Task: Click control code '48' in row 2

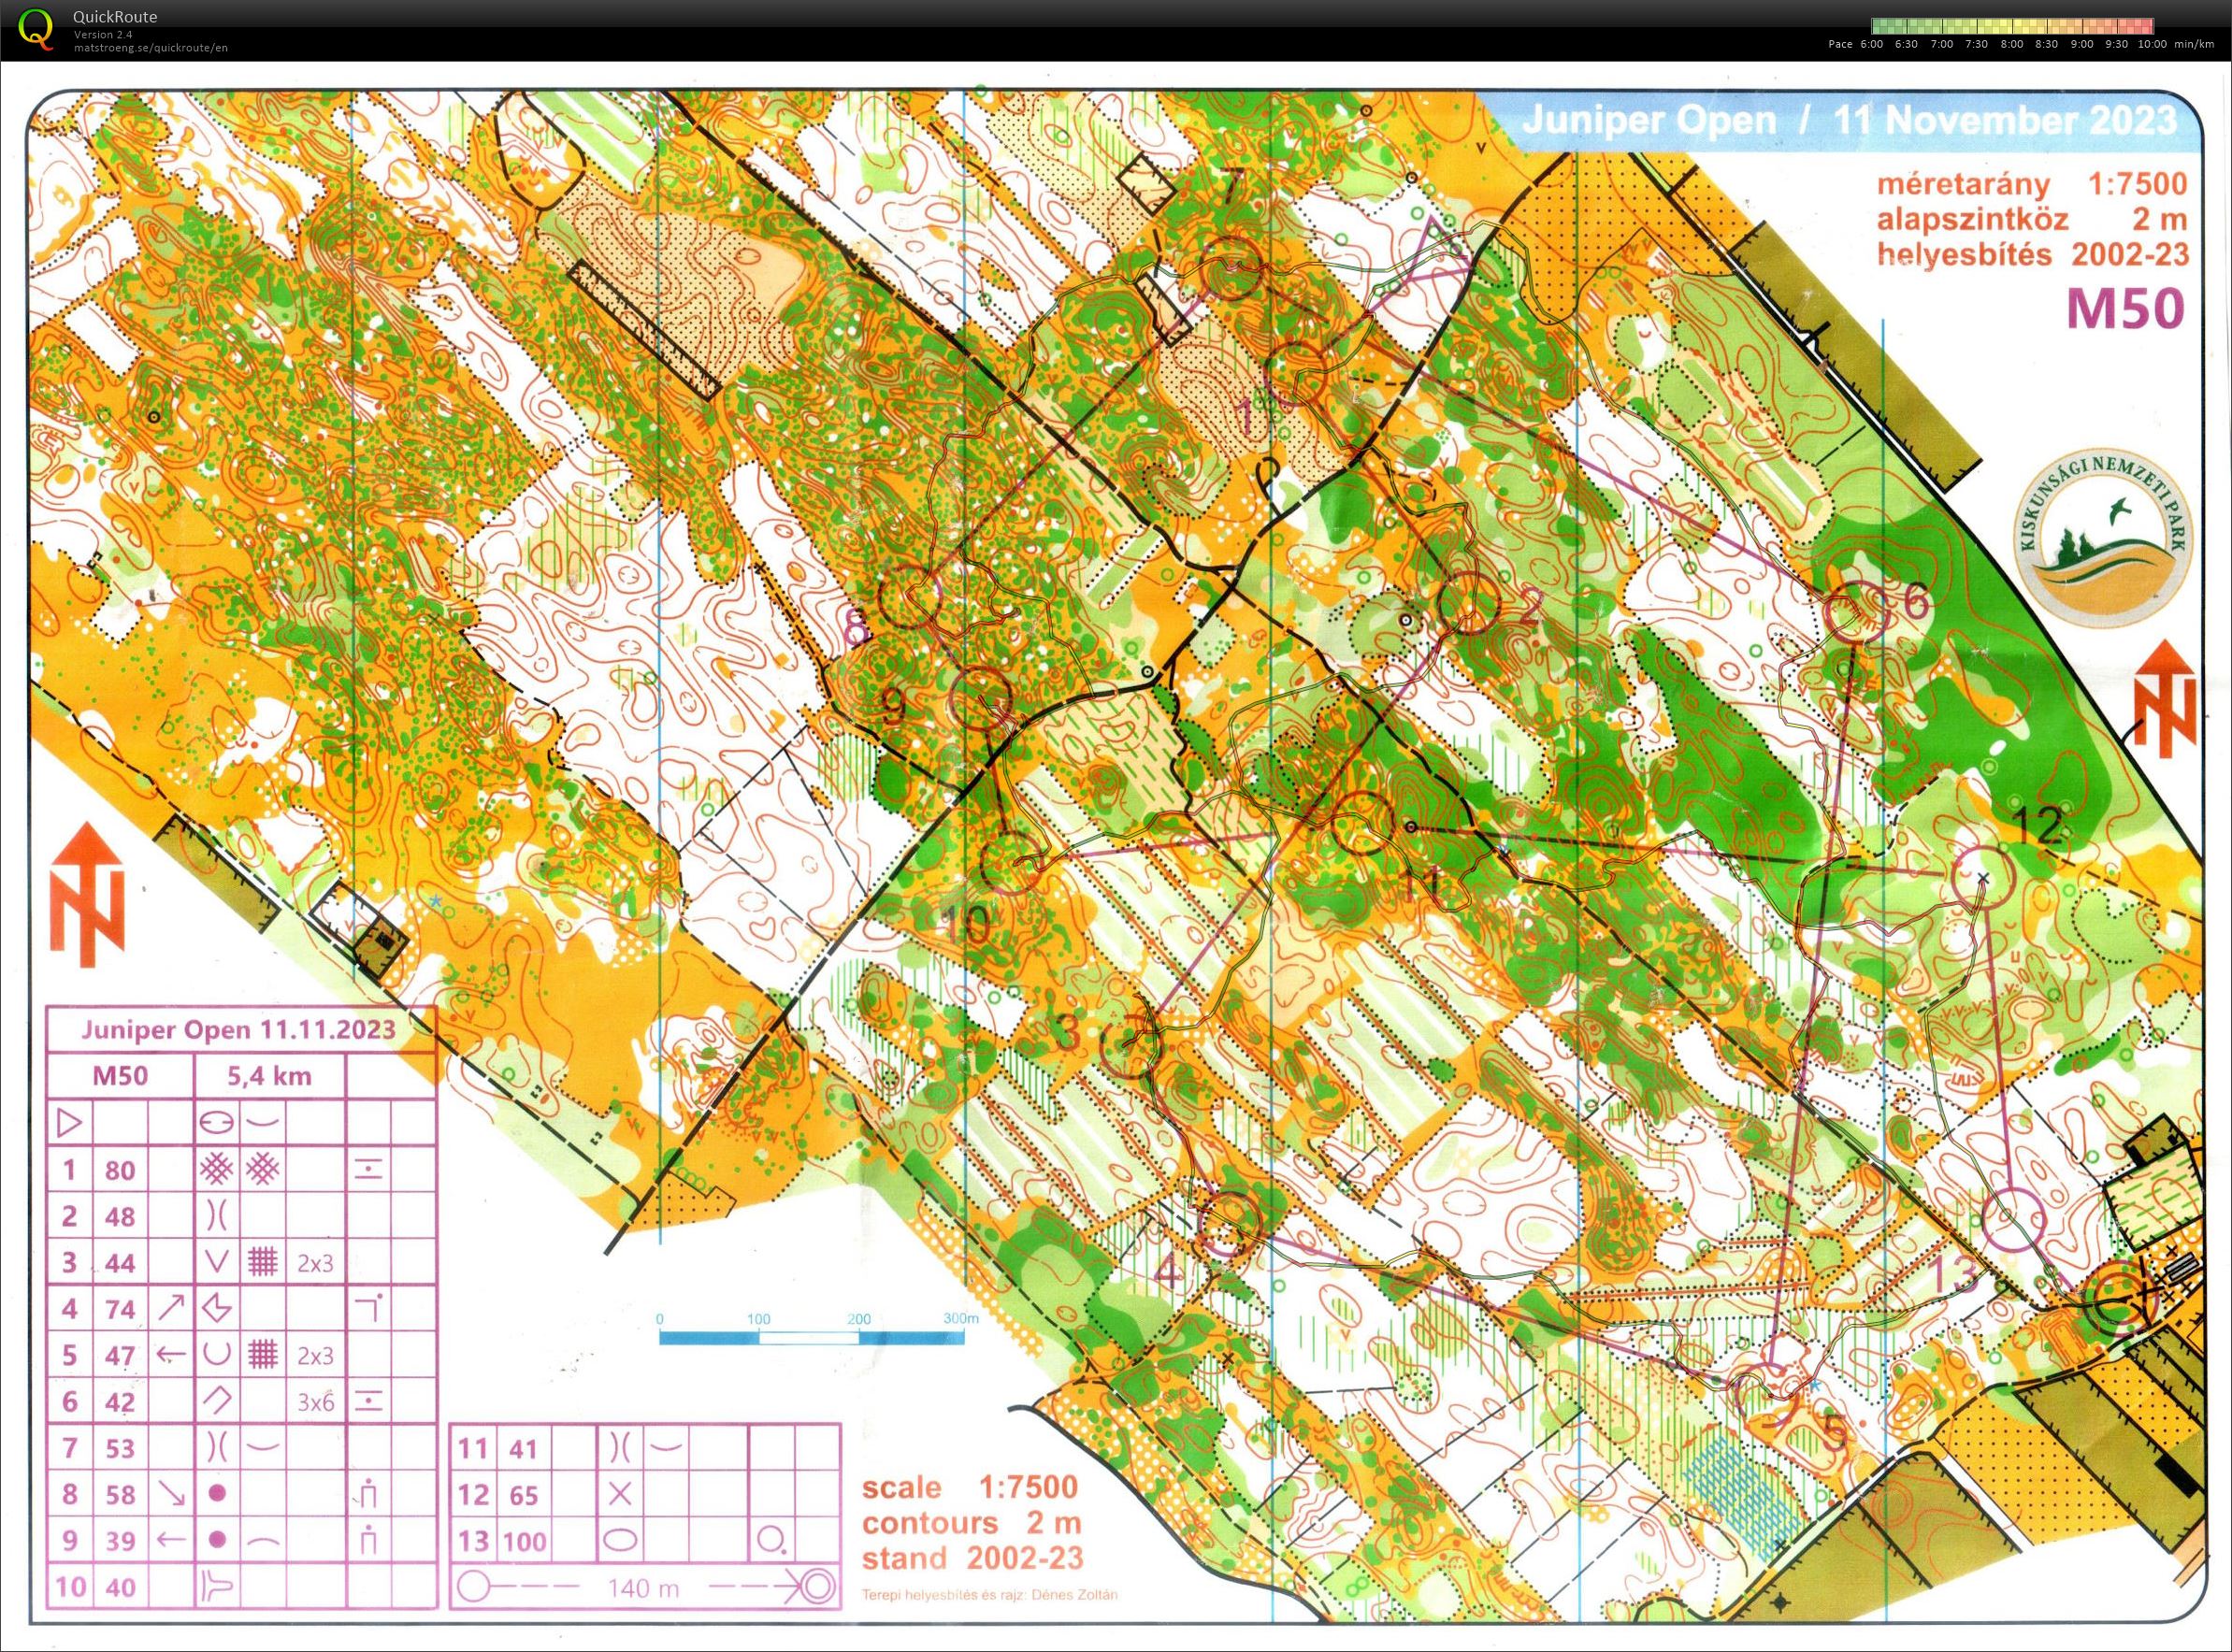Action: tap(120, 1217)
